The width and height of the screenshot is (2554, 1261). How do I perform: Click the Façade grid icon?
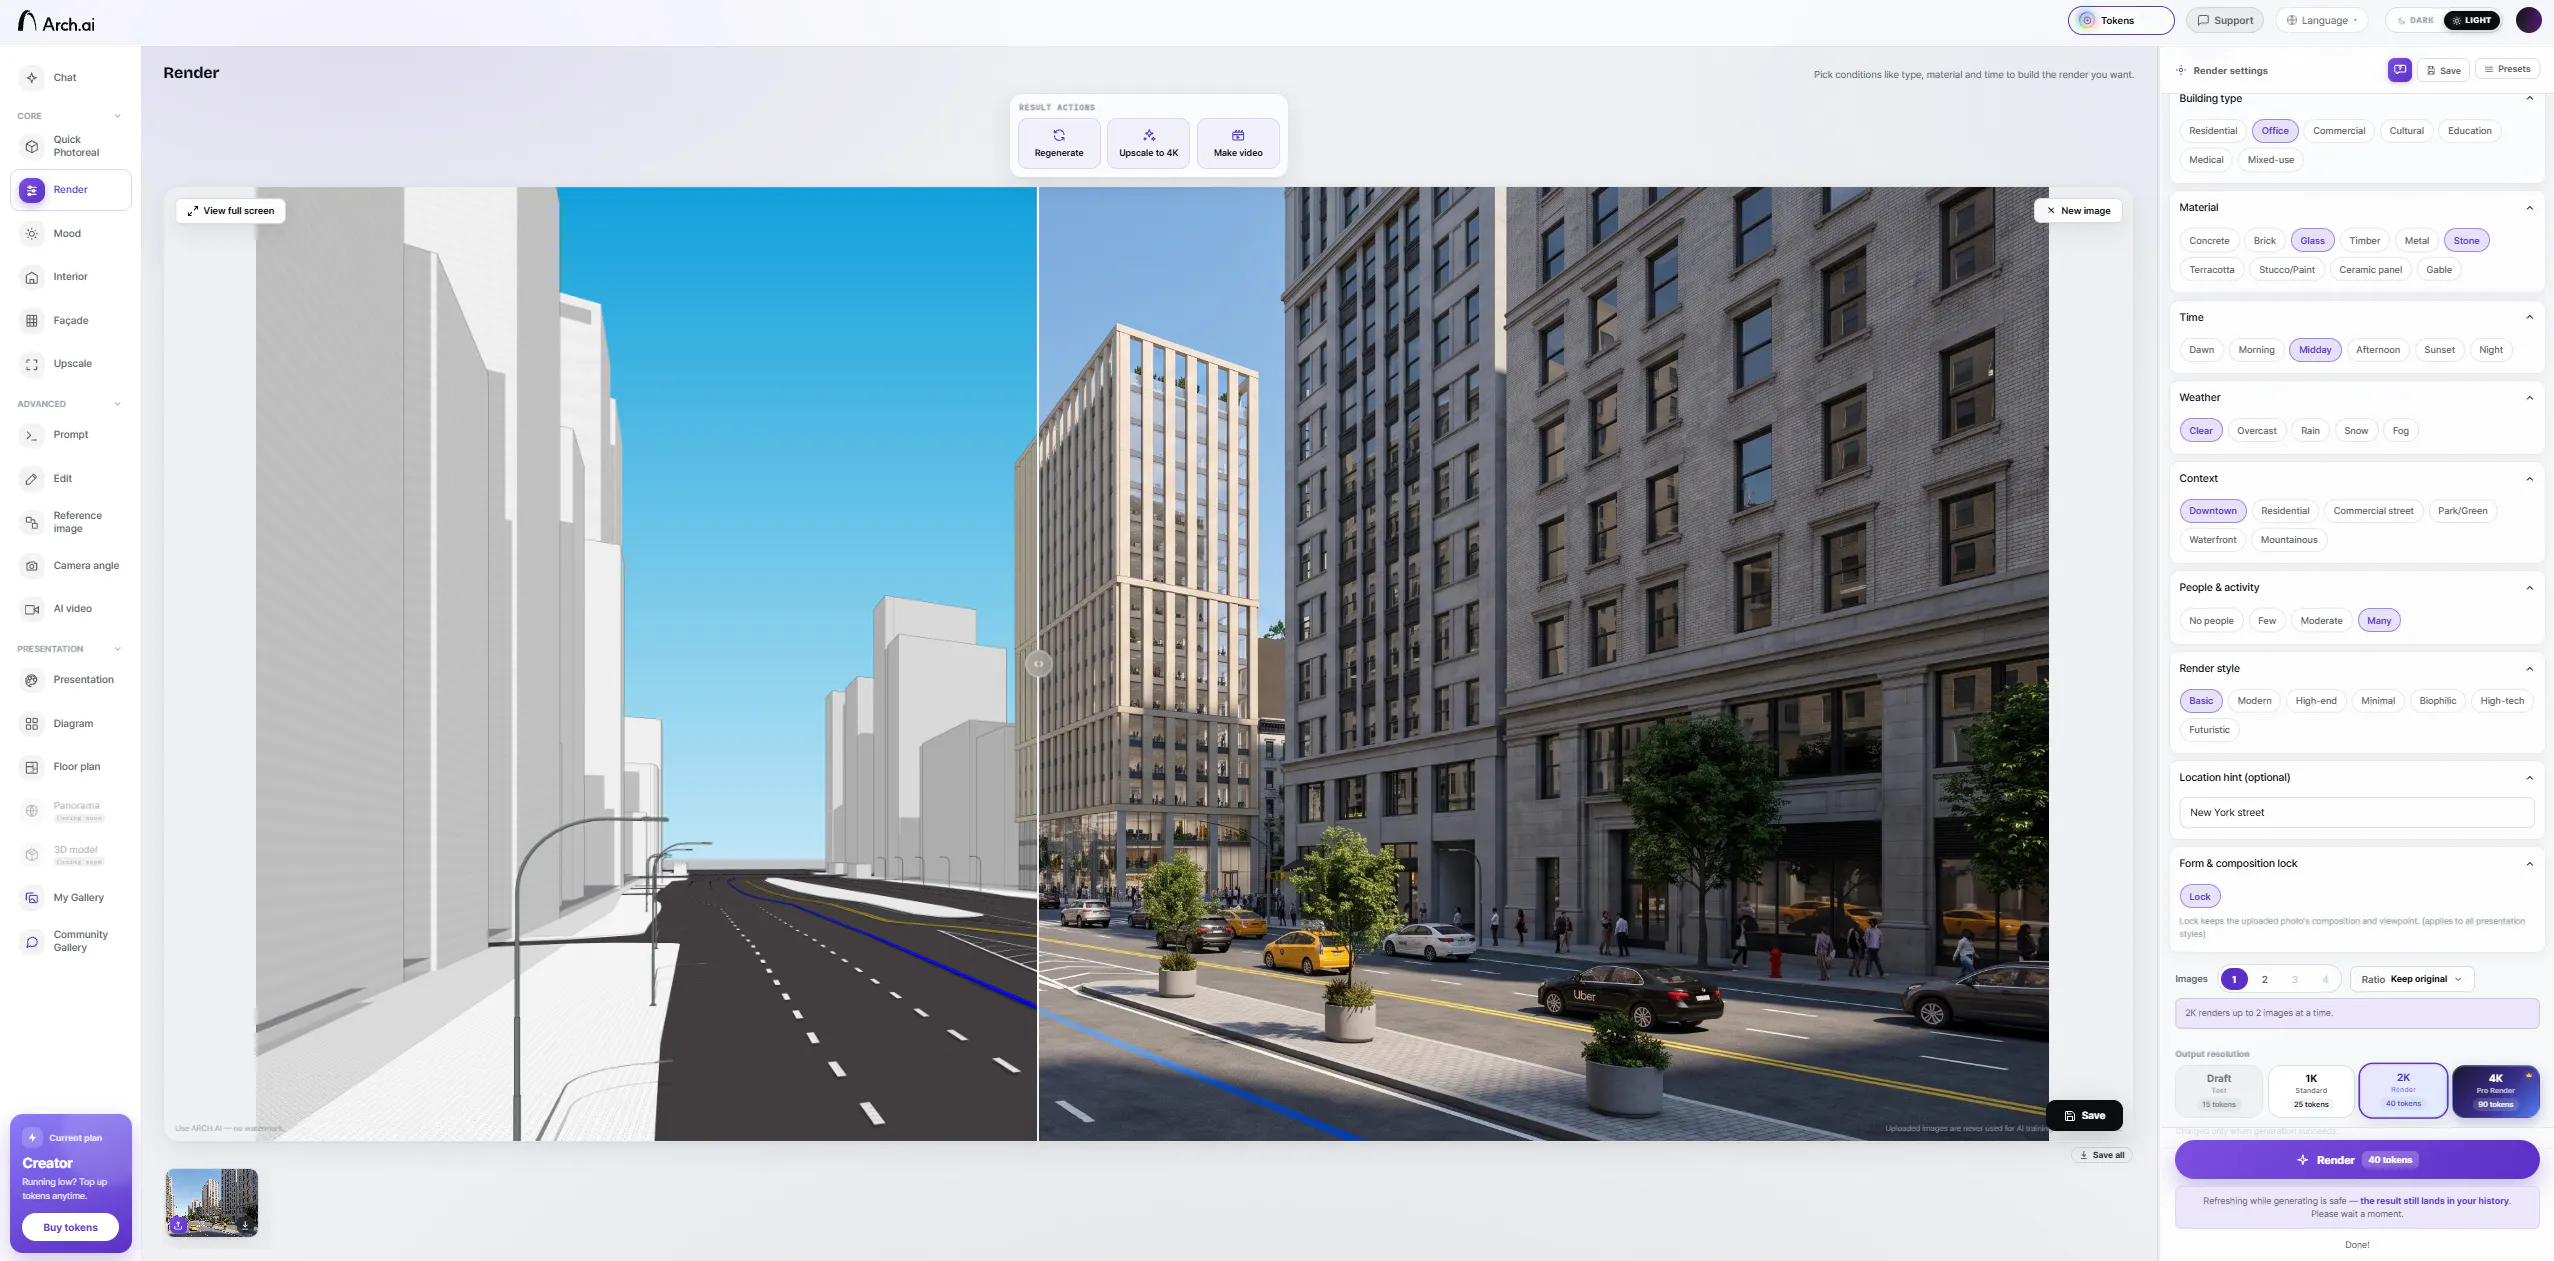pos(32,321)
